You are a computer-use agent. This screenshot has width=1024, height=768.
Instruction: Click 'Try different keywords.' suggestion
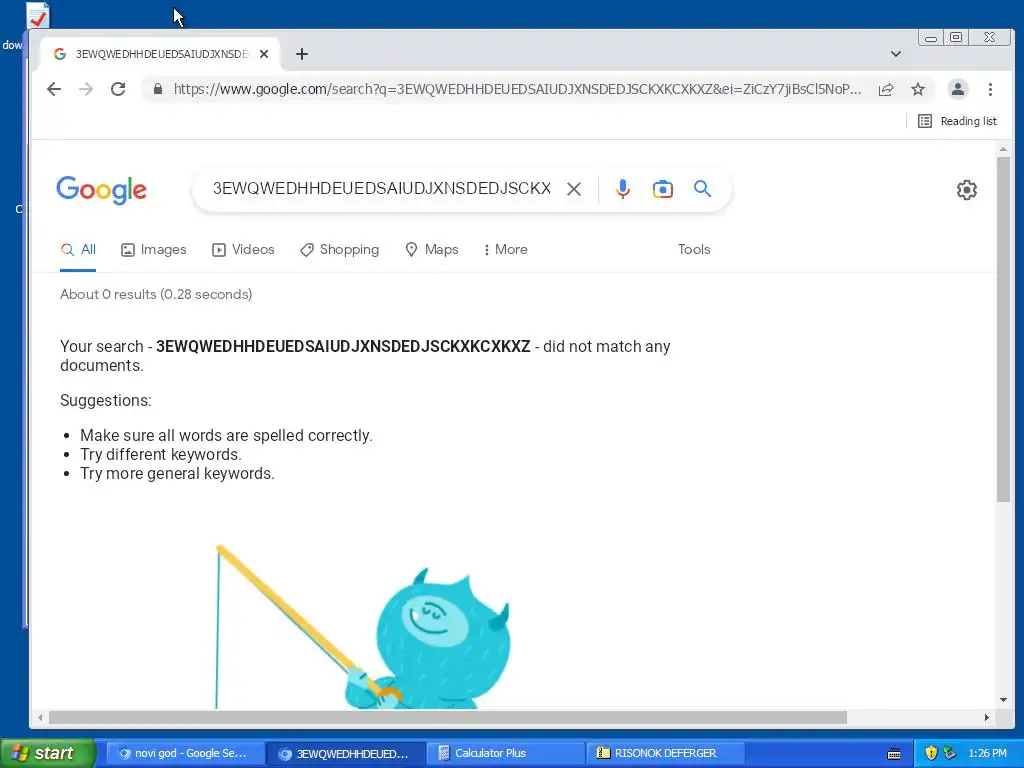click(x=161, y=455)
